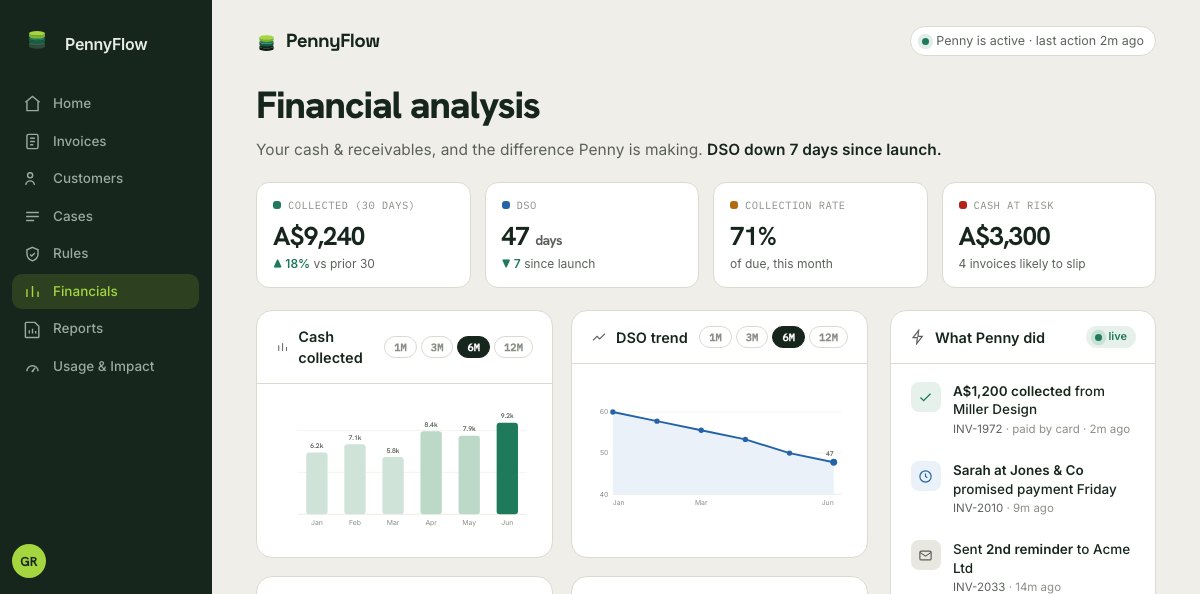This screenshot has width=1200, height=594.
Task: Click the Cases lines icon
Action: [x=33, y=216]
